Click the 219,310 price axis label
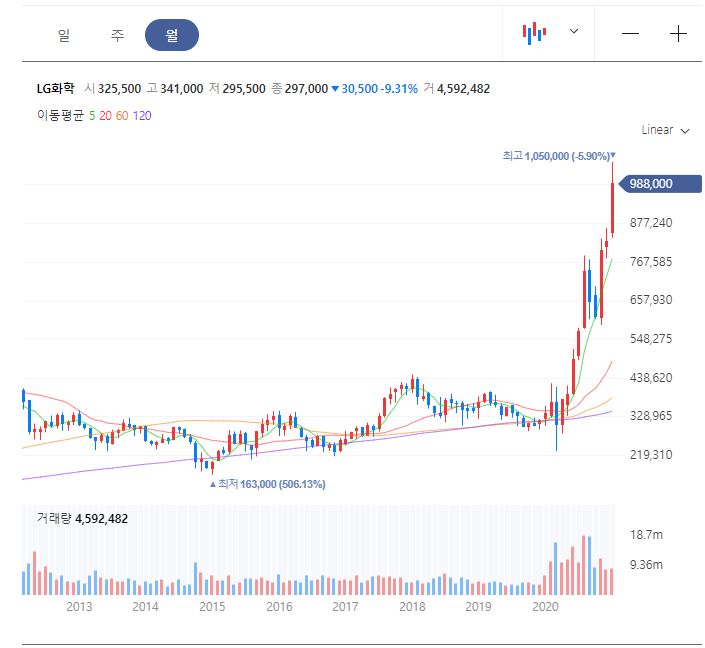This screenshot has height=648, width=705. (651, 455)
